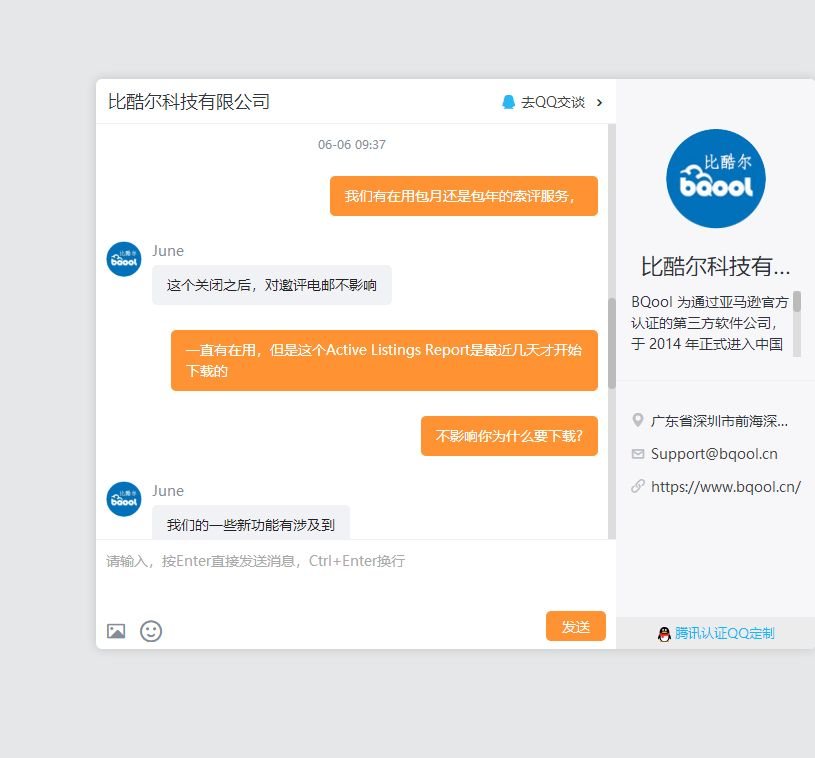Image resolution: width=815 pixels, height=758 pixels.
Task: Click the website link chain icon
Action: point(638,487)
